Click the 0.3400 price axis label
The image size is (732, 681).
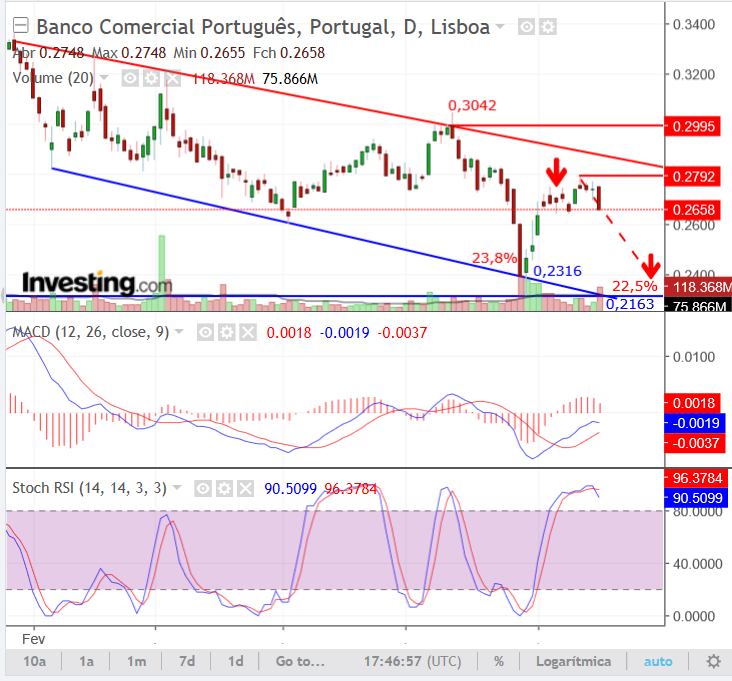pyautogui.click(x=694, y=24)
